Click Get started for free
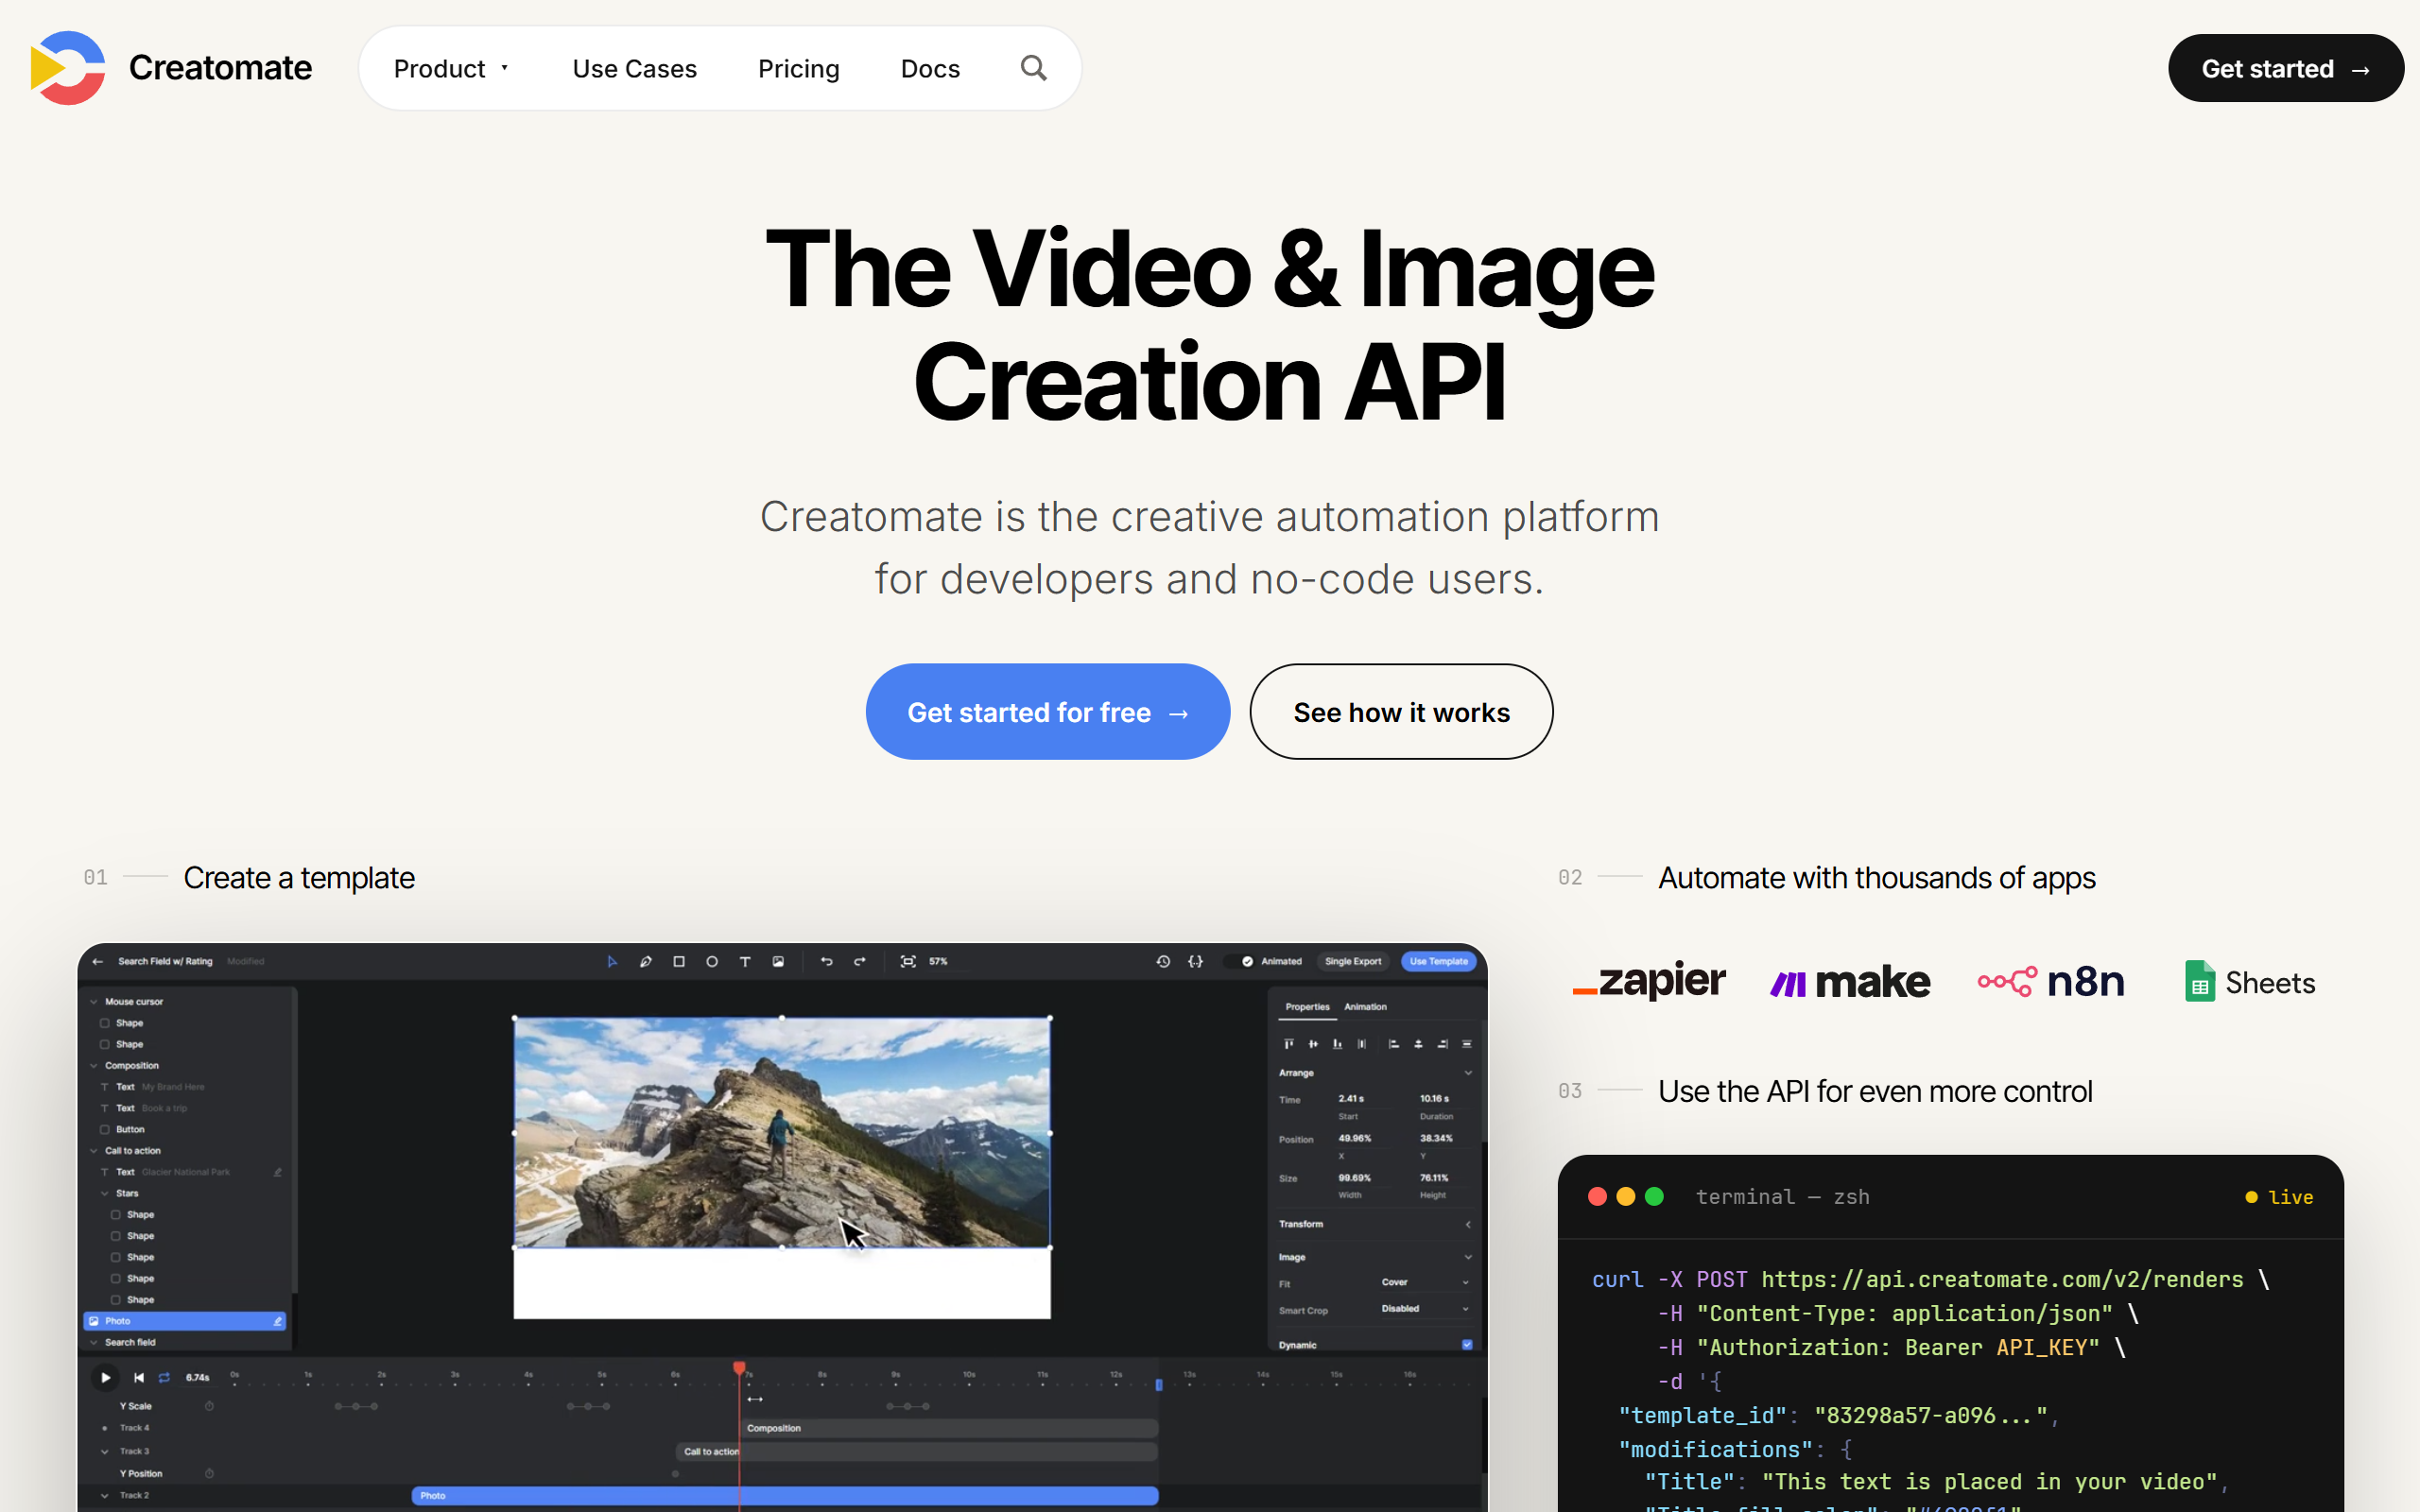 click(x=1047, y=711)
